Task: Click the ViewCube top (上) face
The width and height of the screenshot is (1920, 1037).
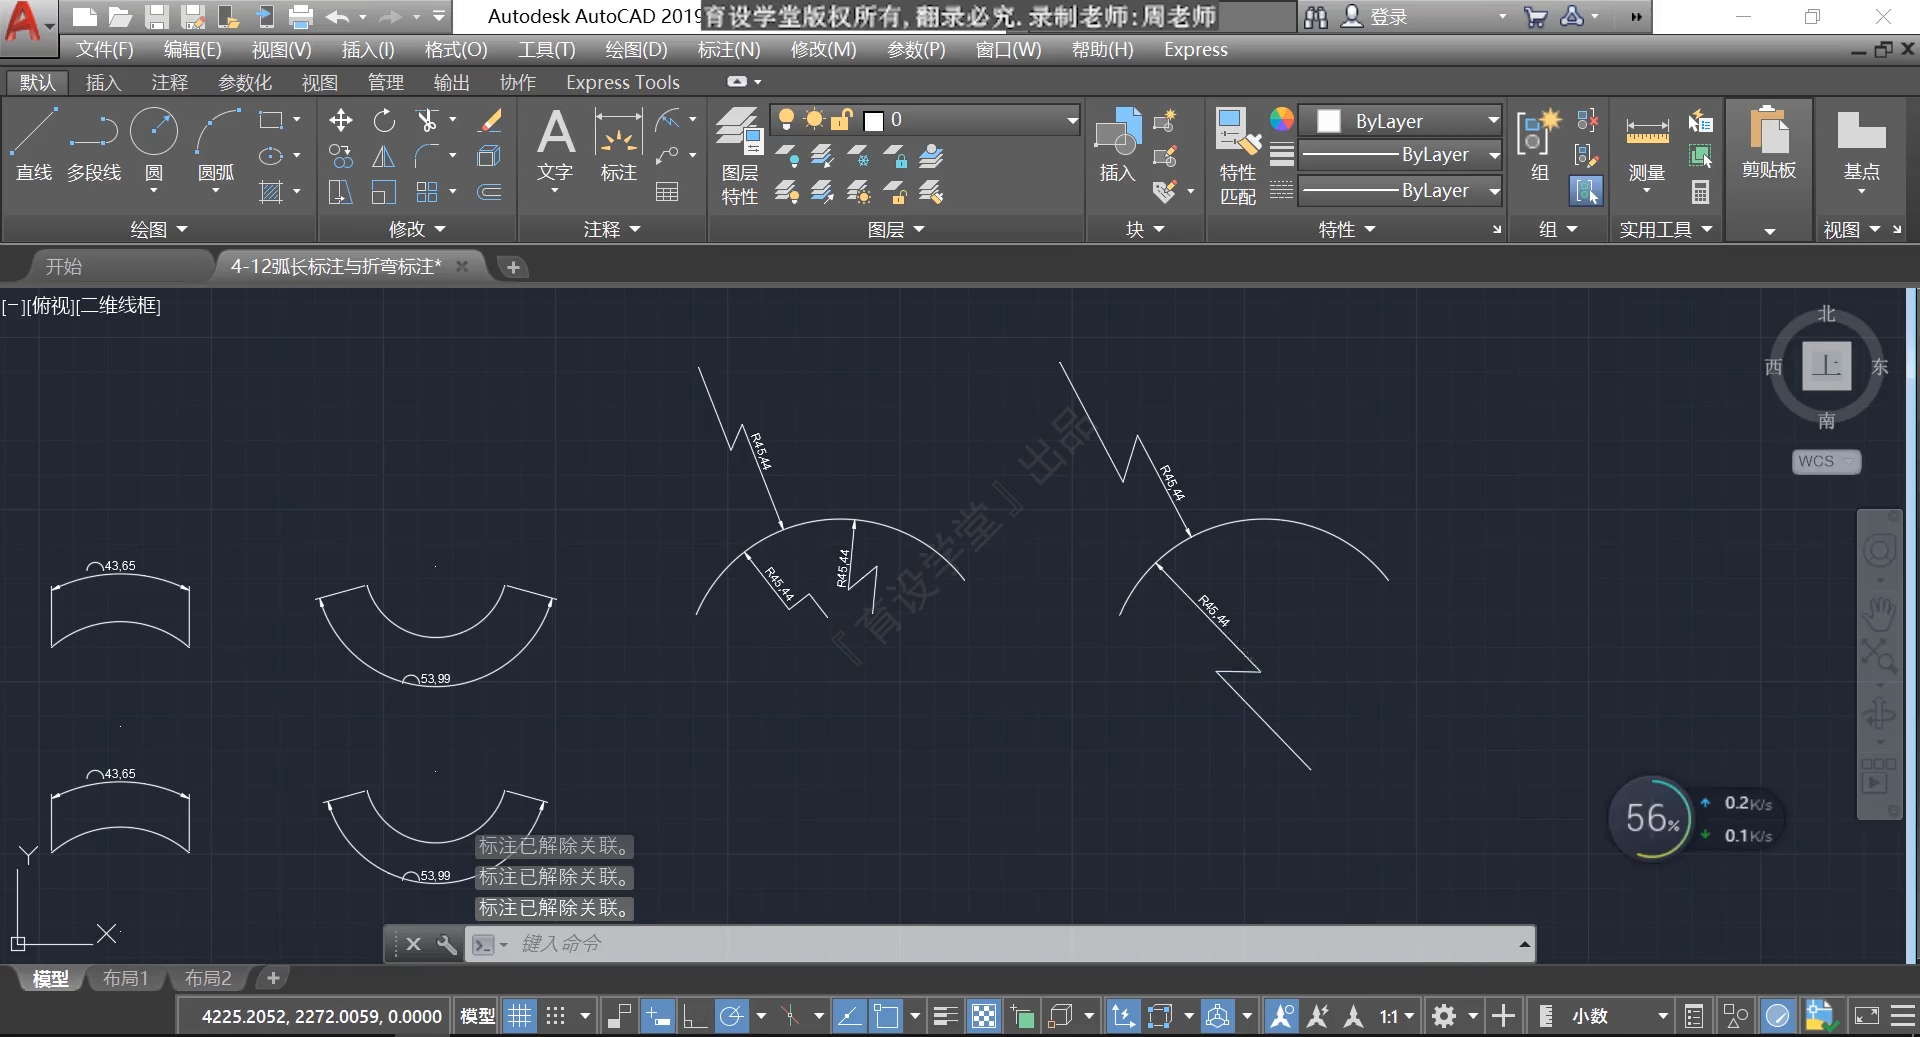Action: click(x=1826, y=365)
